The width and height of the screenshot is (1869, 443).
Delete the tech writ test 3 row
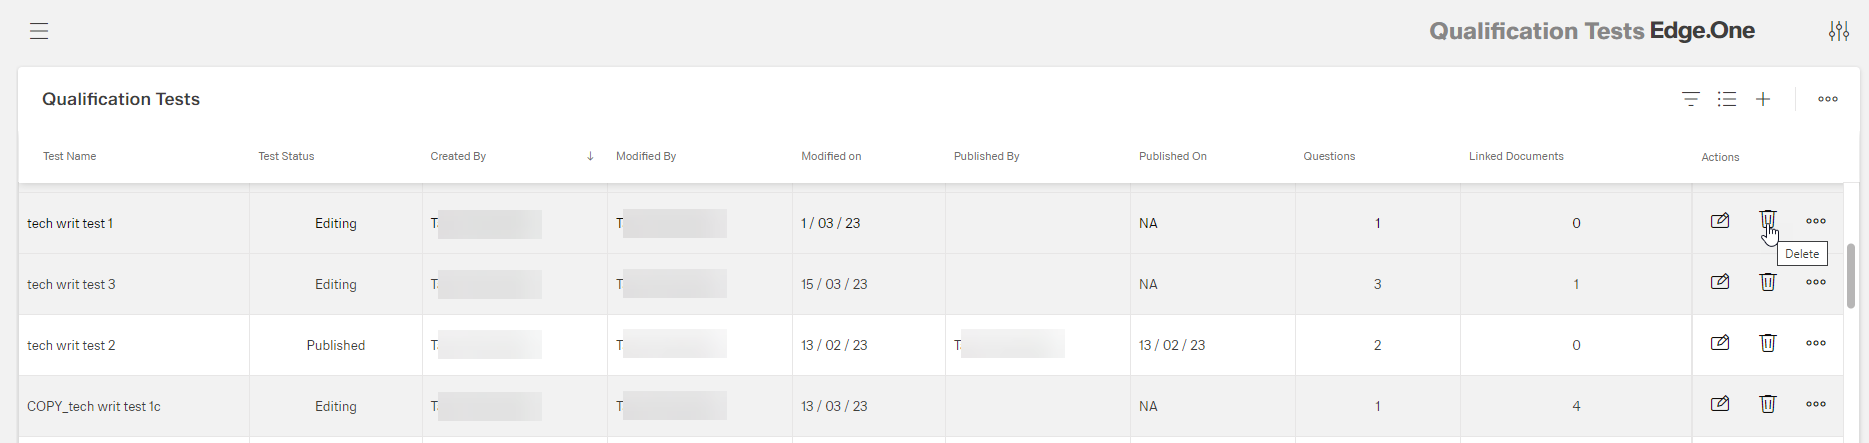point(1768,283)
